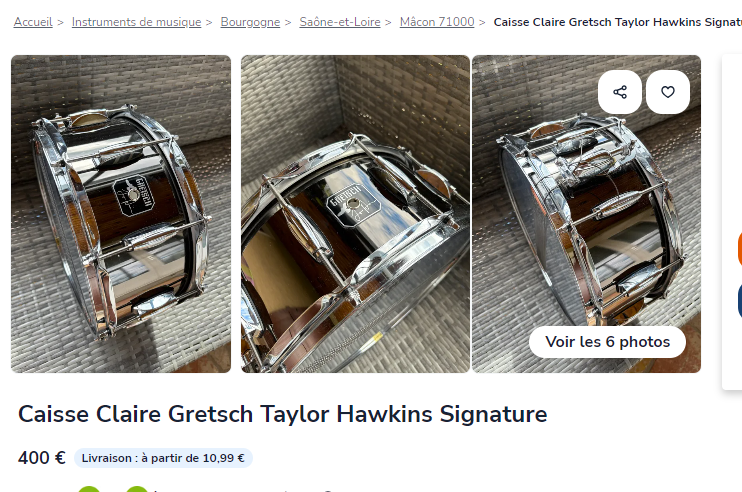Open the first snare drum photo
The width and height of the screenshot is (742, 492).
[121, 214]
